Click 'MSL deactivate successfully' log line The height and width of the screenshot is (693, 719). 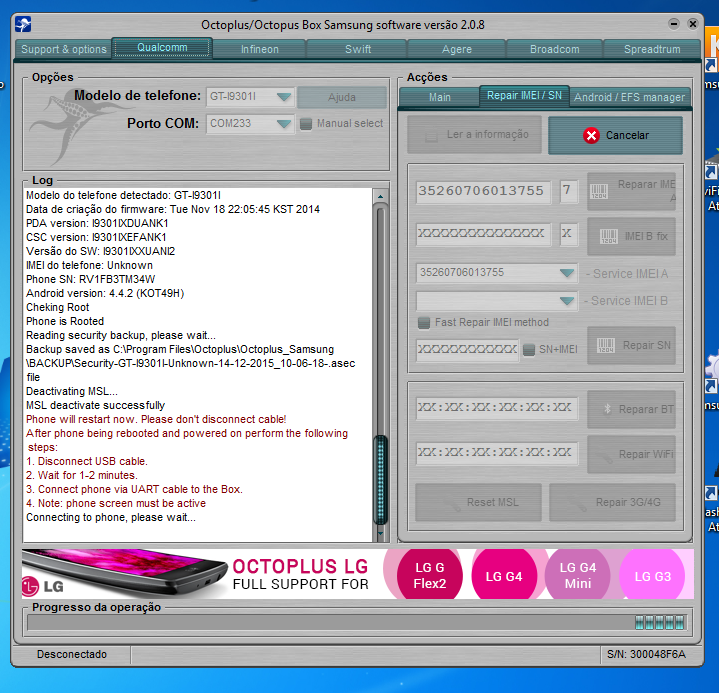click(95, 405)
